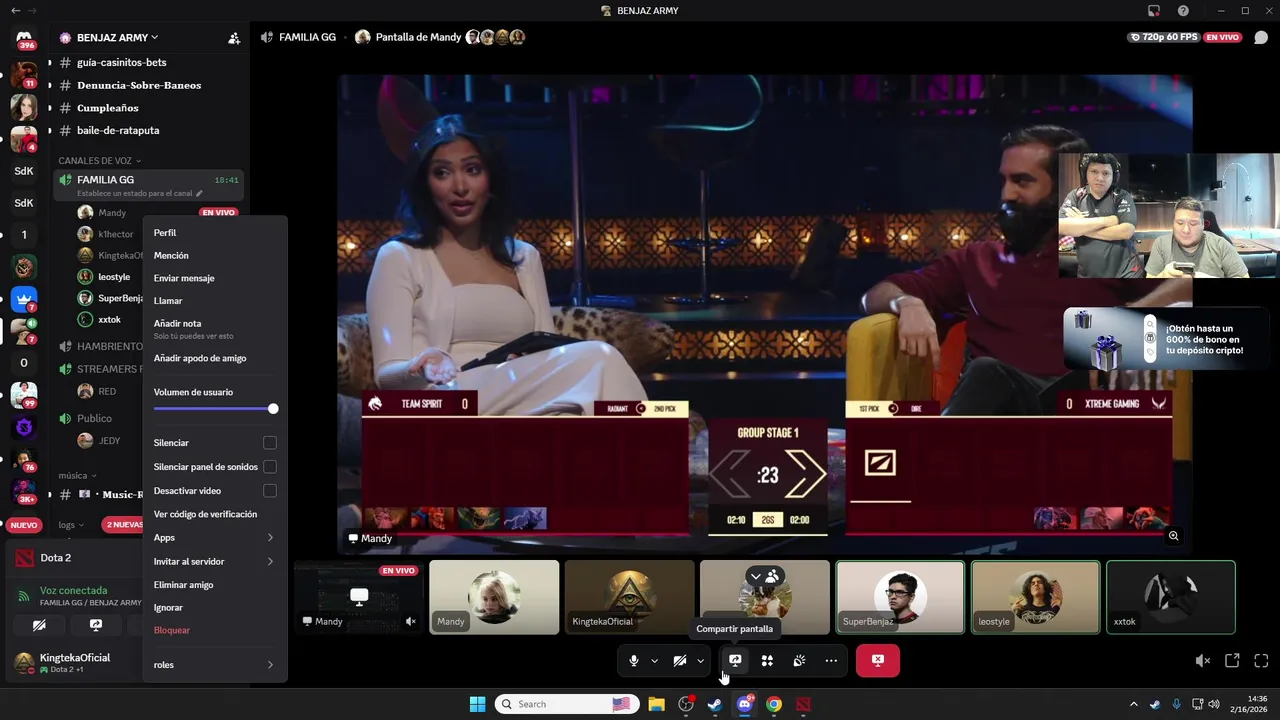
Task: Check Silenciar panel de sonidos checkbox
Action: (270, 467)
